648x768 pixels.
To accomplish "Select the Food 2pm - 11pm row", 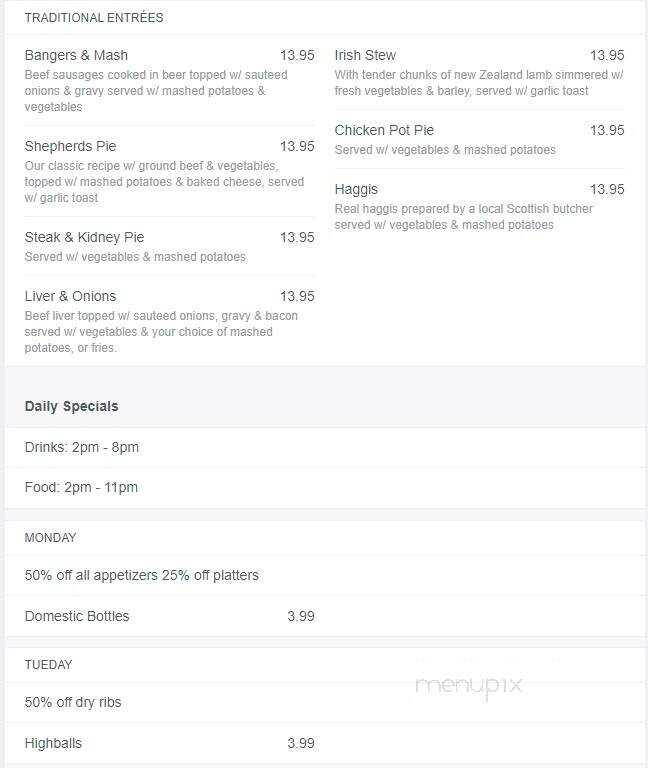I will point(325,488).
